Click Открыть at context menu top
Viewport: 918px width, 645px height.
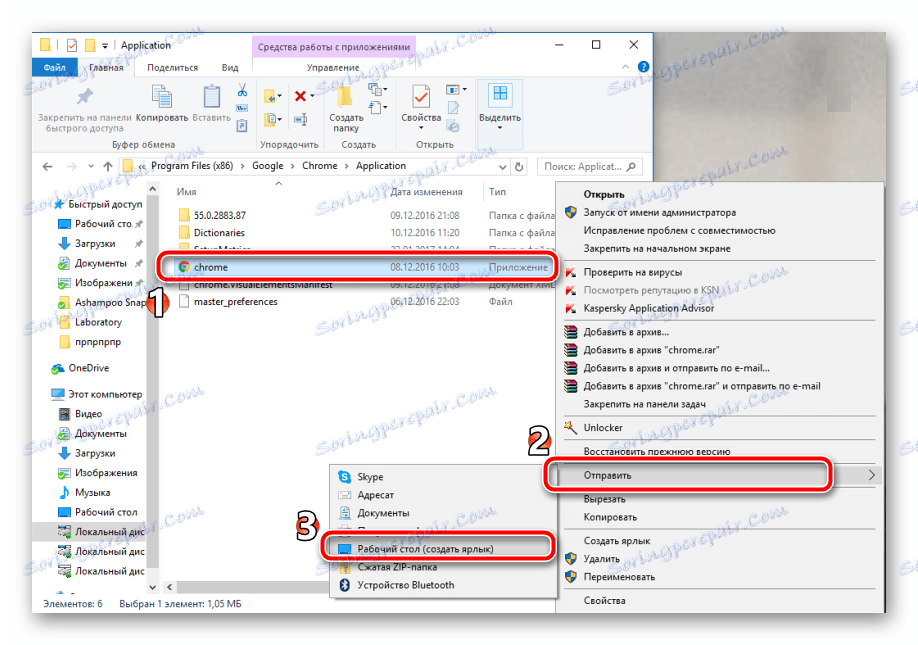tap(719, 194)
